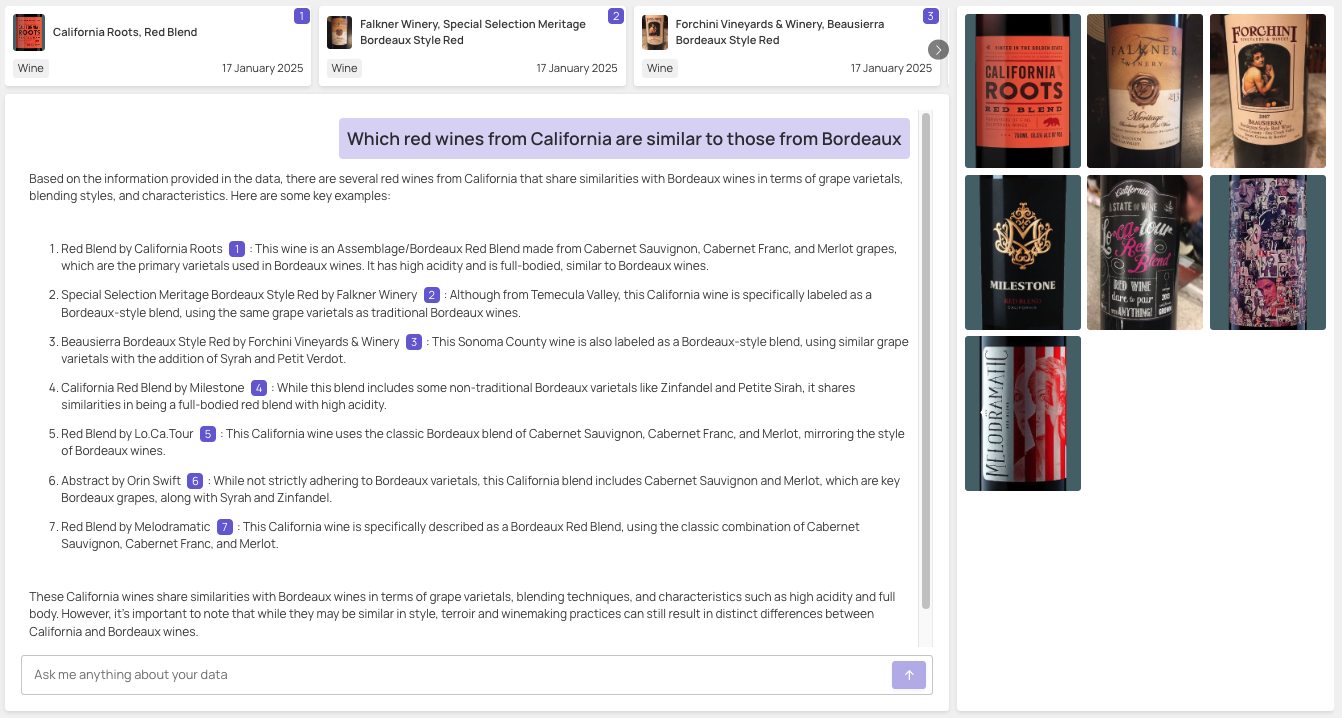Click the Lo.Ca.Tour red blend bottle image
The width and height of the screenshot is (1342, 718).
pos(1145,252)
